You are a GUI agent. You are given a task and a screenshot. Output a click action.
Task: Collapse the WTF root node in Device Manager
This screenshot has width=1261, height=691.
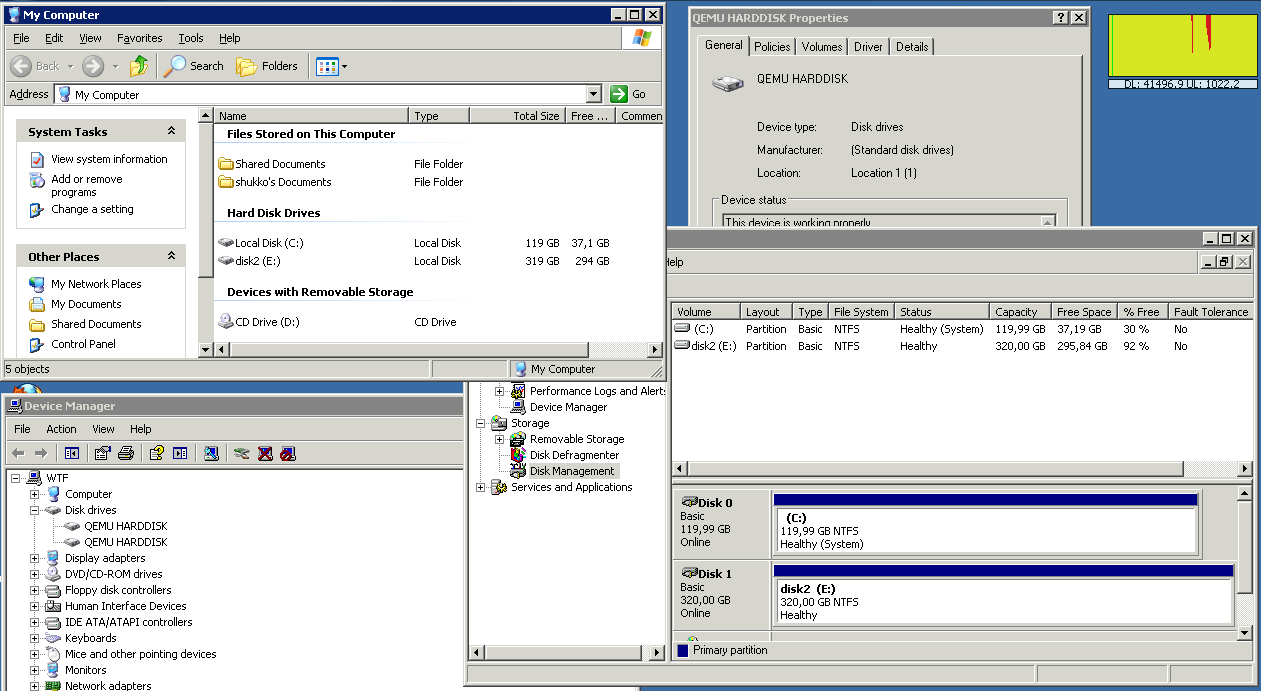click(x=17, y=478)
